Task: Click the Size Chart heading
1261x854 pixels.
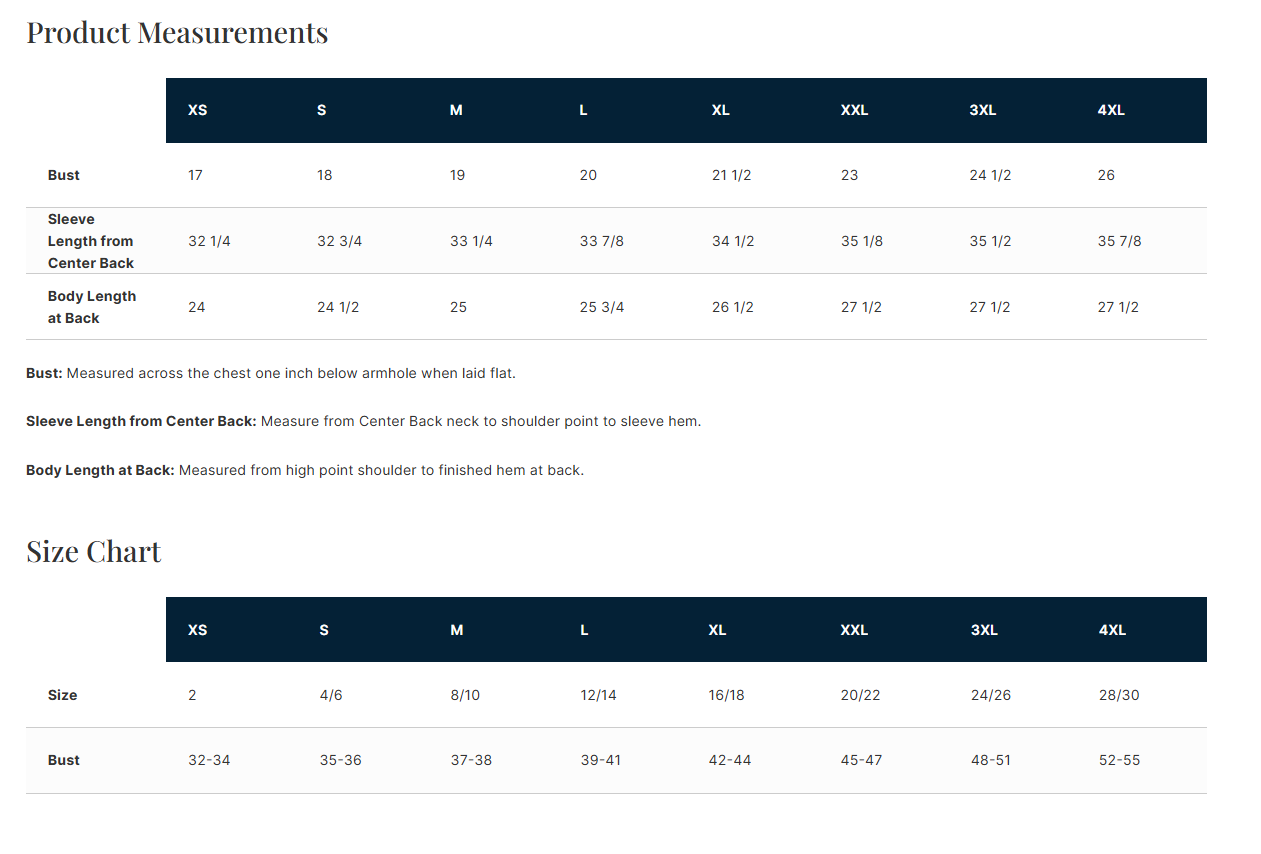Action: [x=93, y=552]
